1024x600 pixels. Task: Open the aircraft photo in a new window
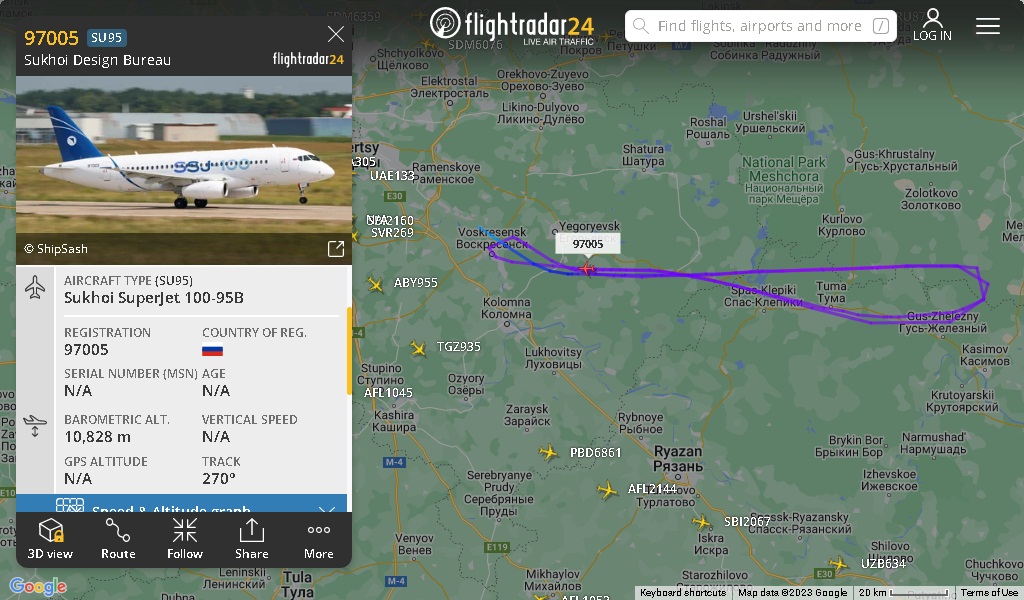click(x=336, y=248)
